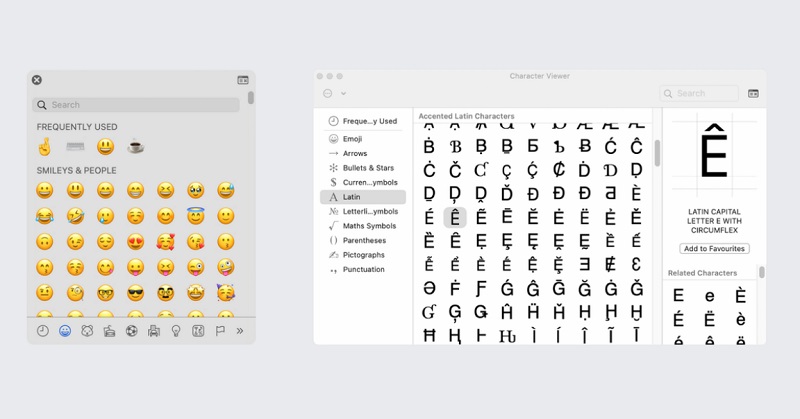Expand emoji picker to full Character Viewer

[x=243, y=80]
